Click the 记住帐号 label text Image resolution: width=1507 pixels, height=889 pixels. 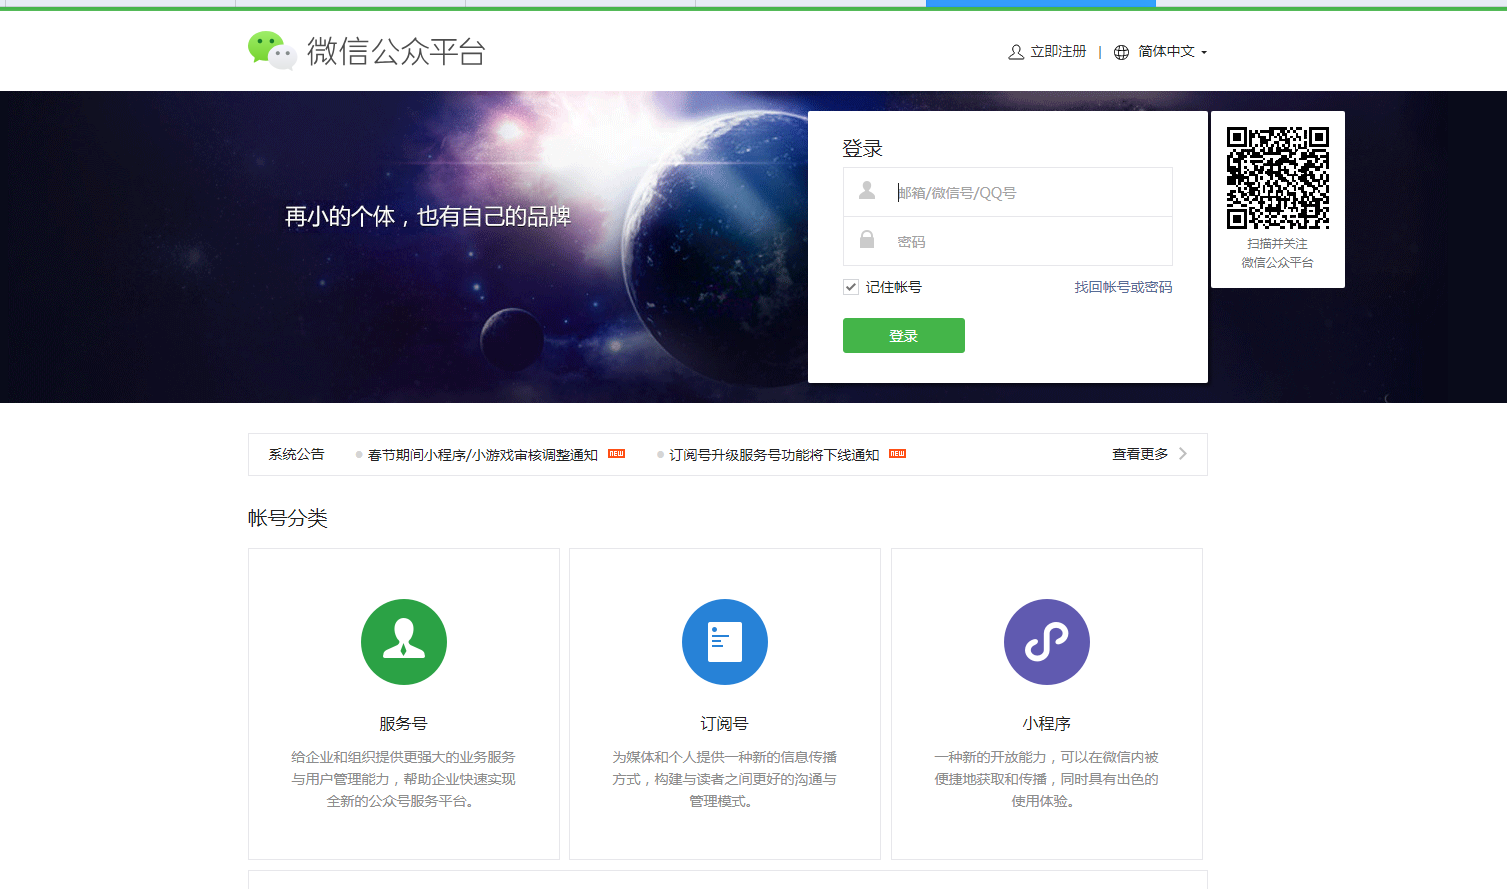tap(894, 287)
